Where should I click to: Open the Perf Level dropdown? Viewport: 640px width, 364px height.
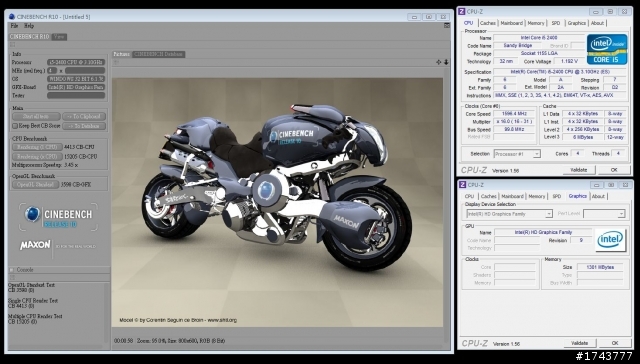point(604,214)
